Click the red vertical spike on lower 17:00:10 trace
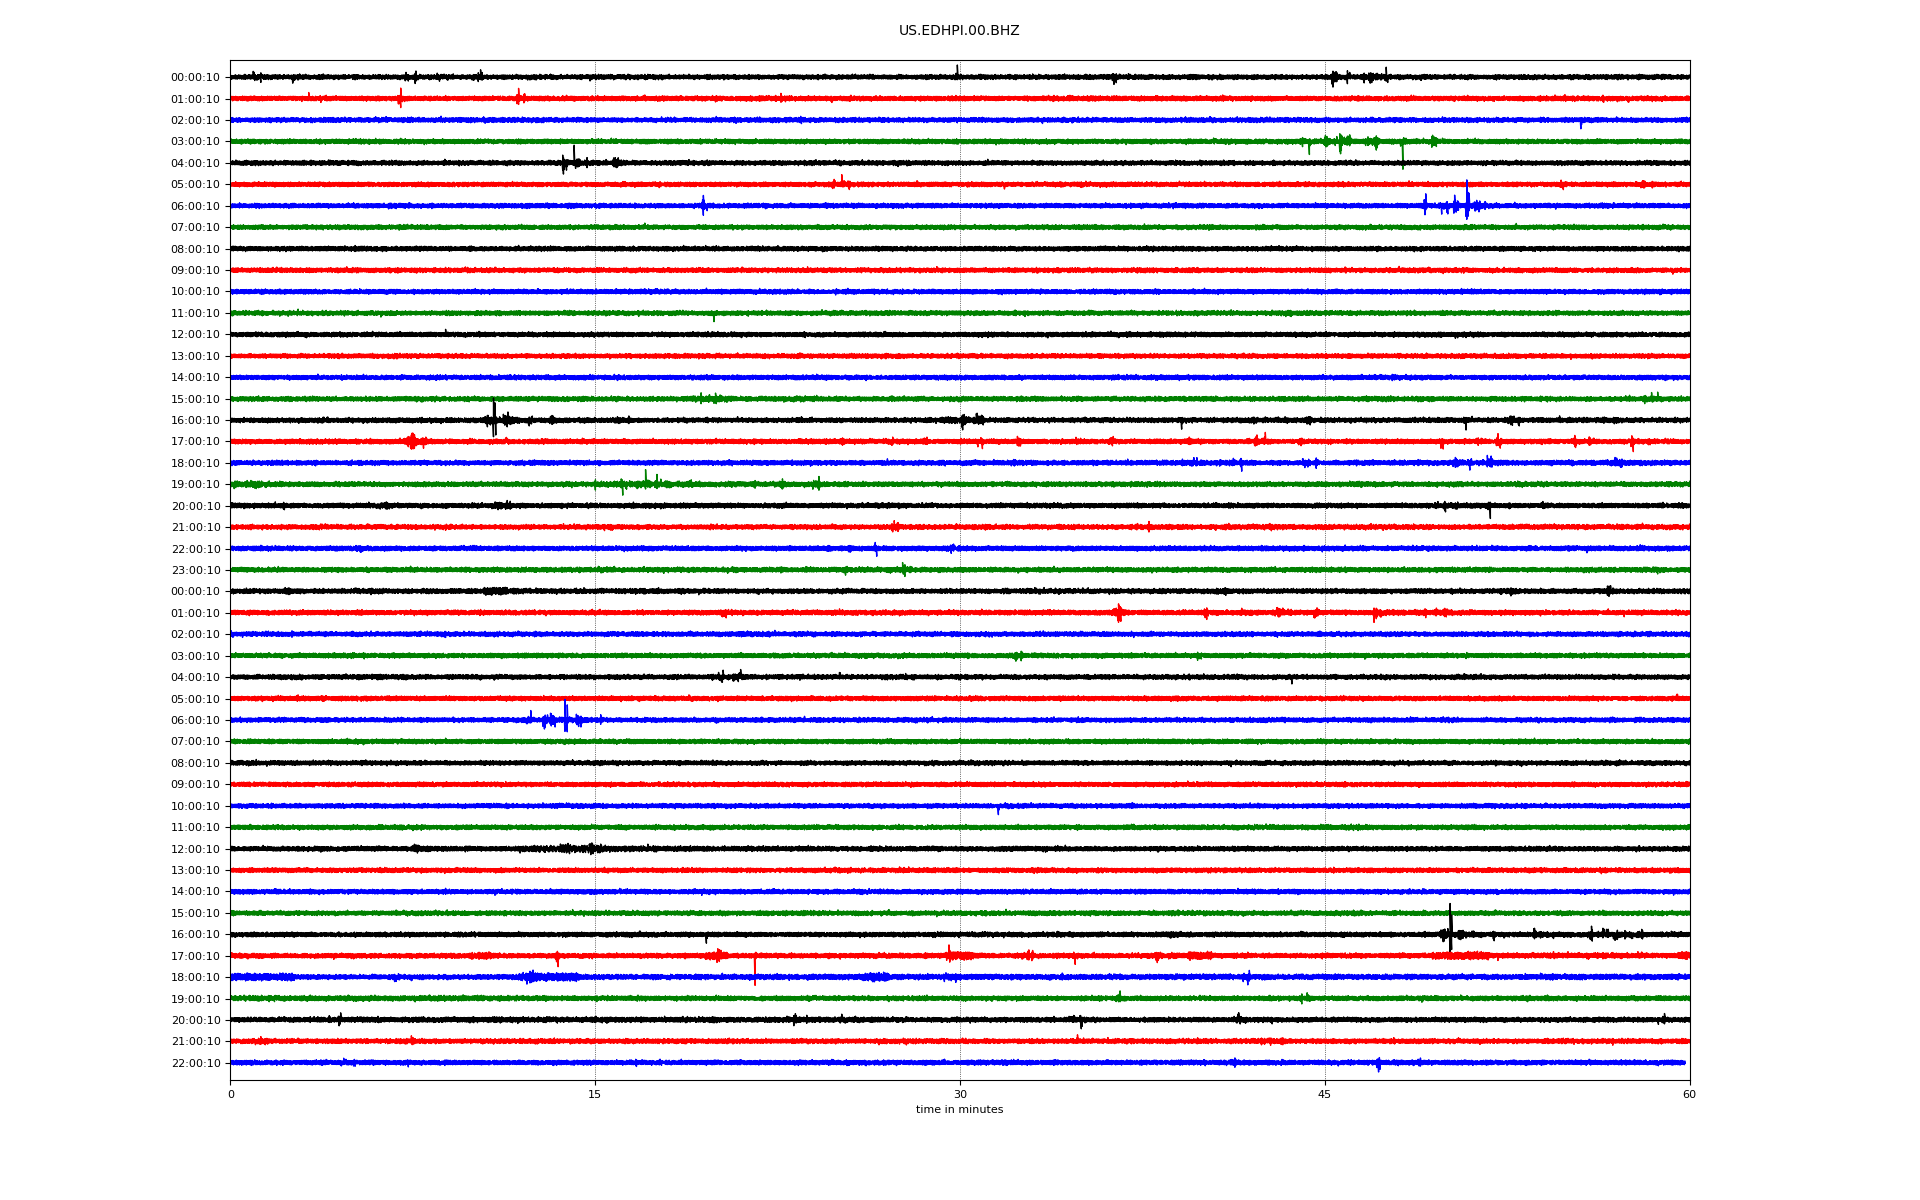 (754, 968)
